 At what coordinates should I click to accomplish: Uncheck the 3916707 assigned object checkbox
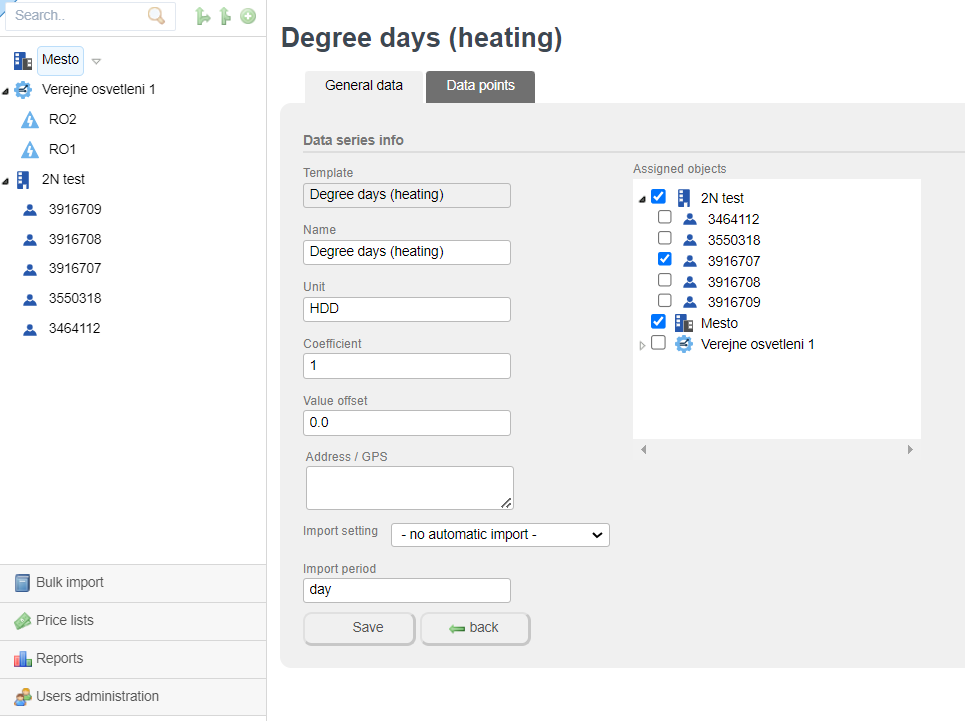(x=664, y=259)
